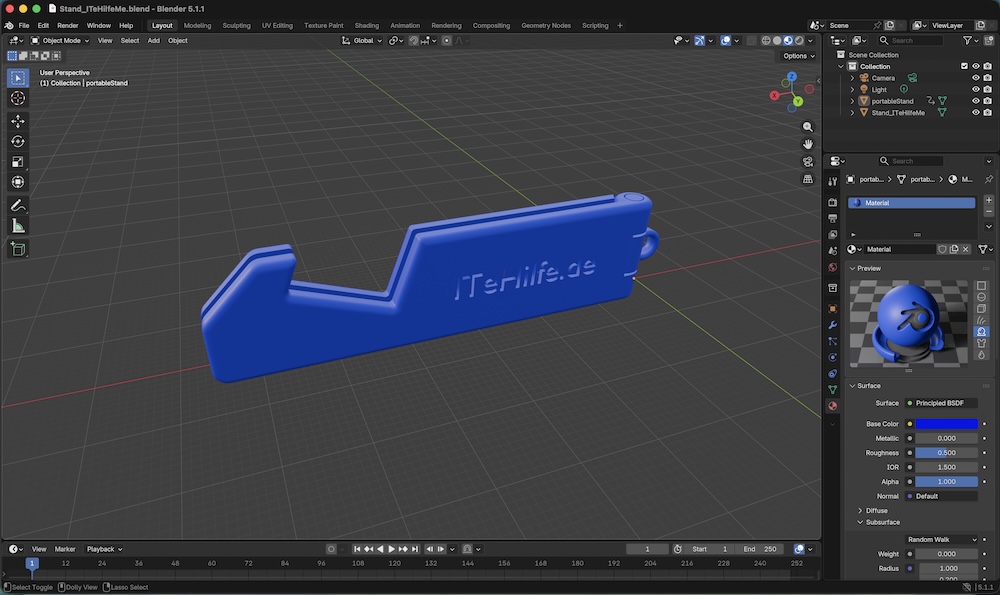1000x595 pixels.
Task: Jump to the timeline start frame
Action: click(x=357, y=549)
